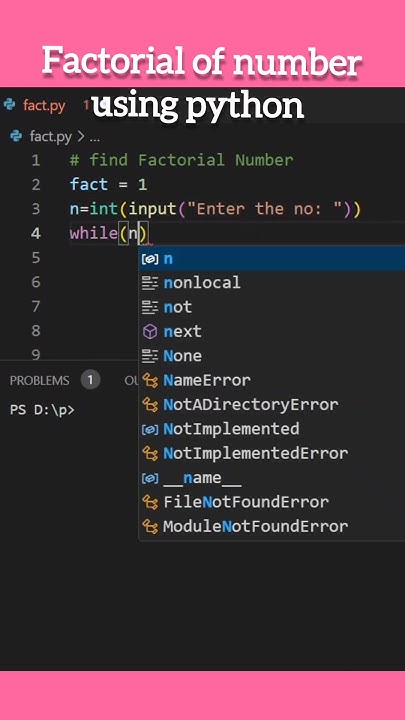Click the function cube icon beside next

tap(150, 332)
